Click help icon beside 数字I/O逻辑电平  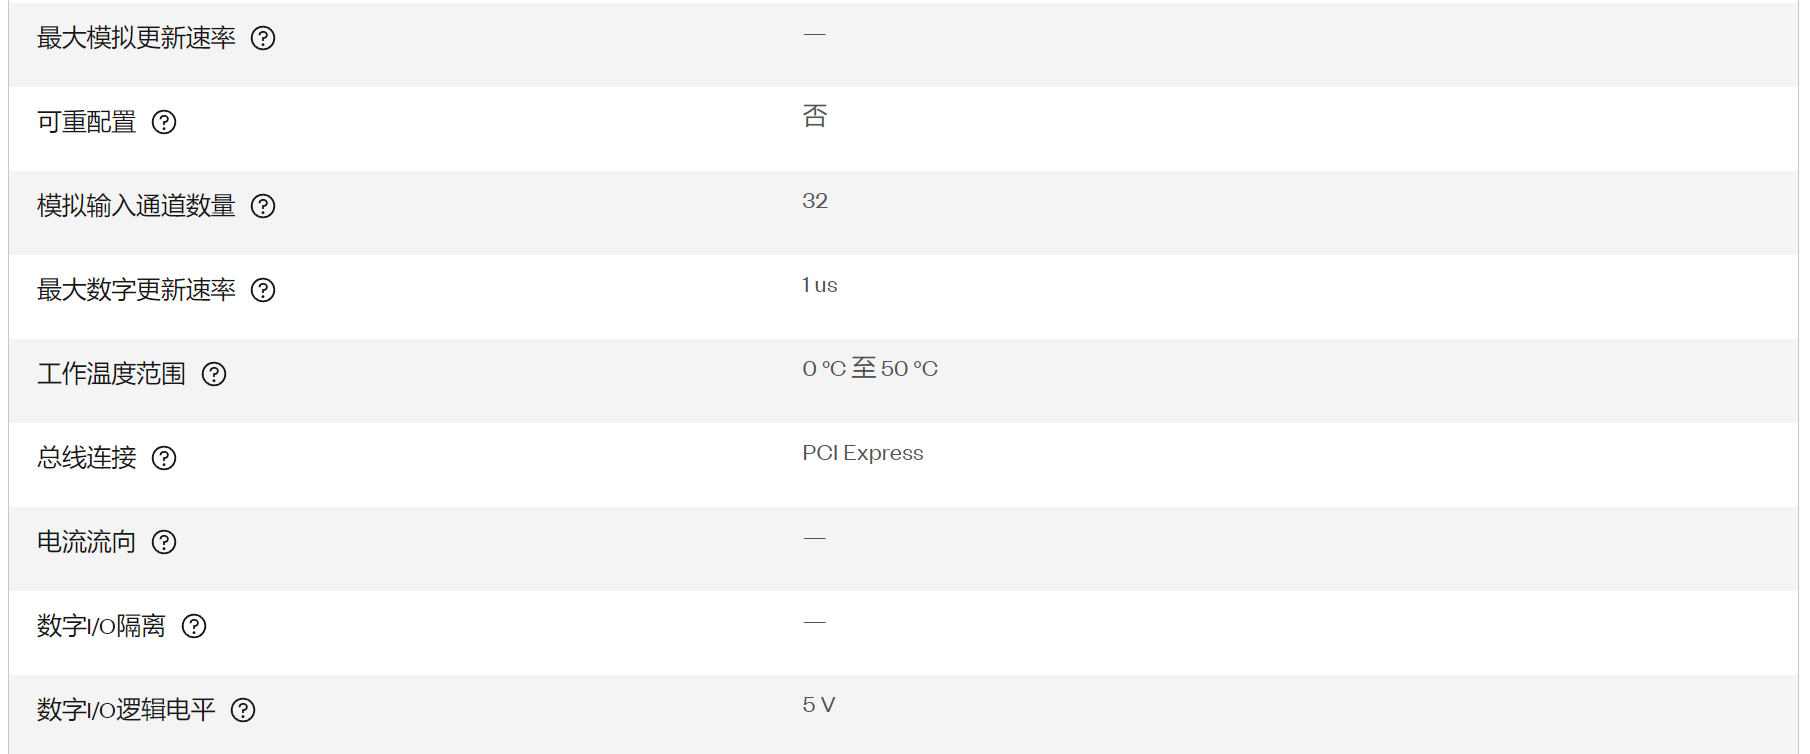(243, 710)
